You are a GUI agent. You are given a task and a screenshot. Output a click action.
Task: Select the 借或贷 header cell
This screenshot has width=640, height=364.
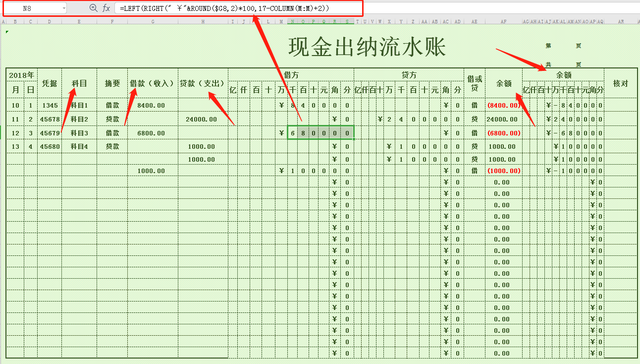[x=474, y=83]
